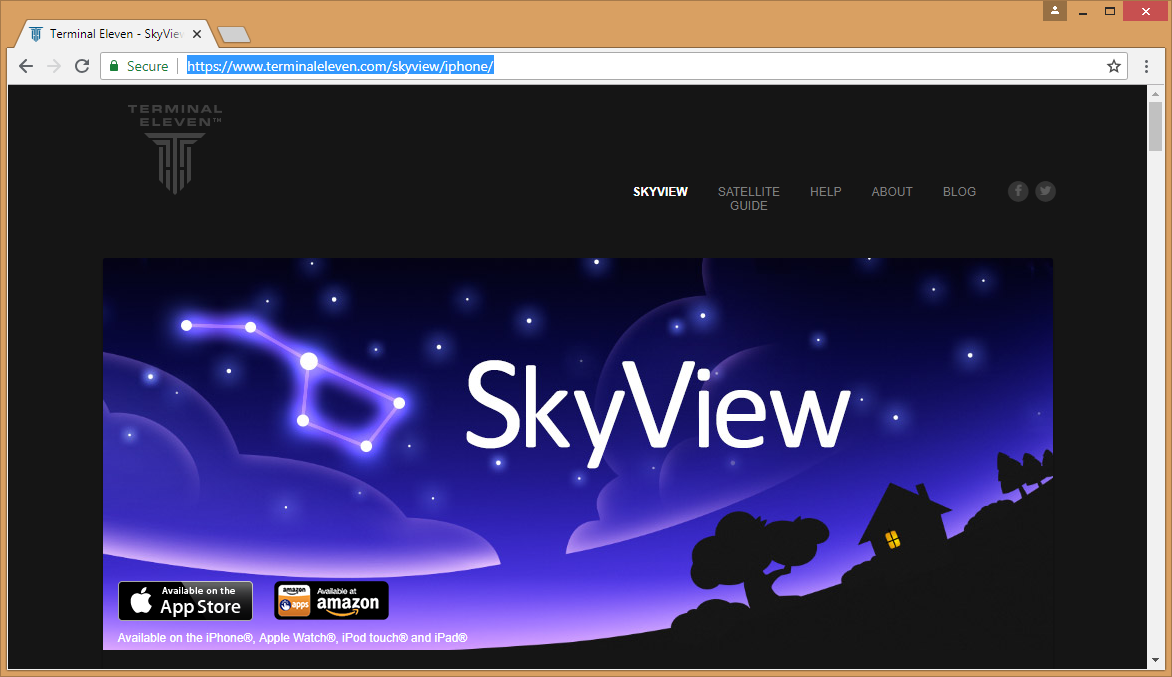Close the Terminal Eleven tab

(x=197, y=34)
